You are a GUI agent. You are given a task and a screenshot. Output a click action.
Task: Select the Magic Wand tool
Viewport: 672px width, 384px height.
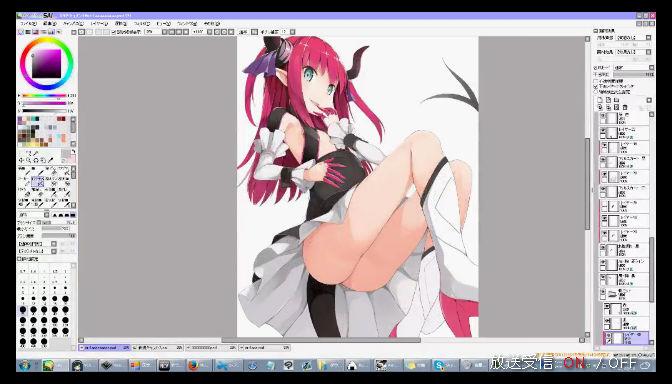[36, 153]
